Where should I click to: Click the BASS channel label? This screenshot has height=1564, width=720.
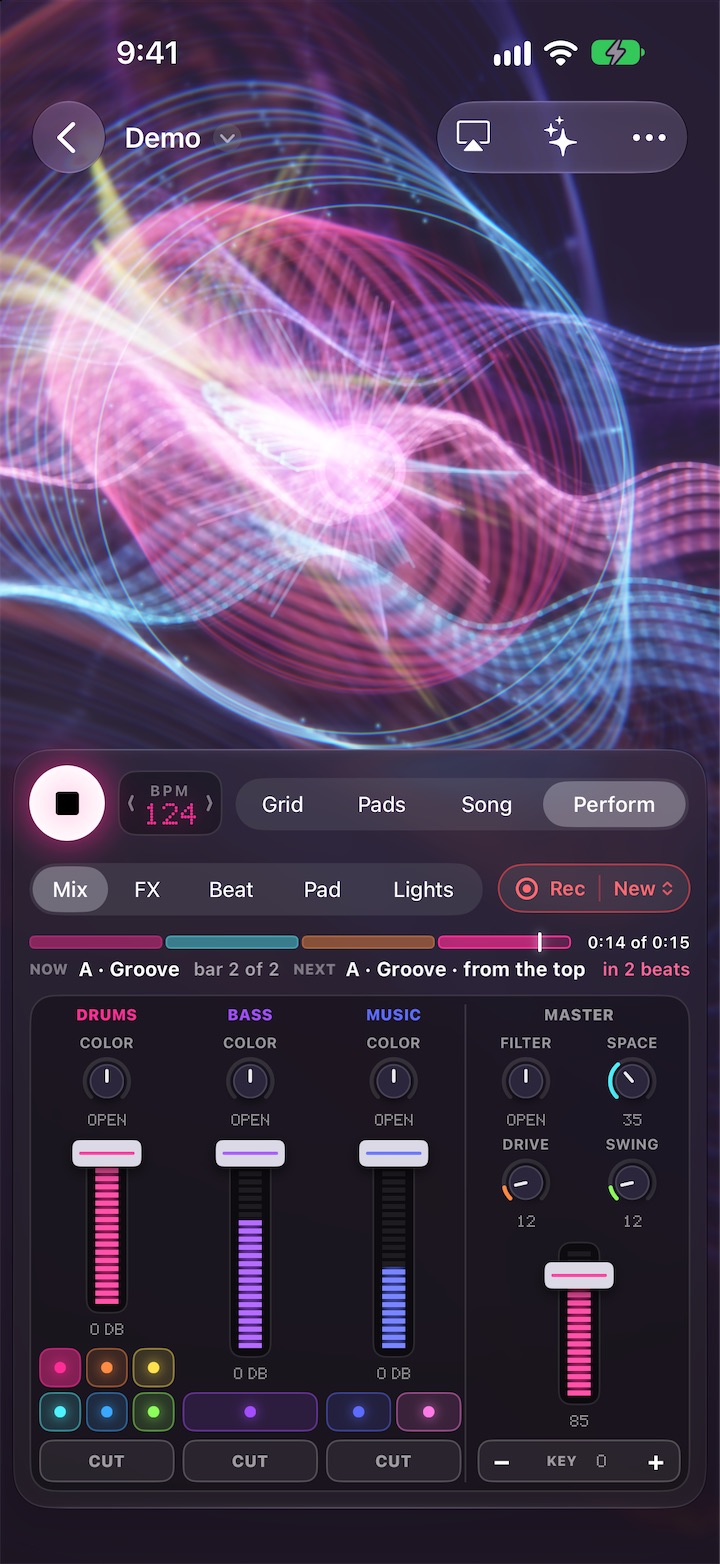click(x=250, y=1015)
